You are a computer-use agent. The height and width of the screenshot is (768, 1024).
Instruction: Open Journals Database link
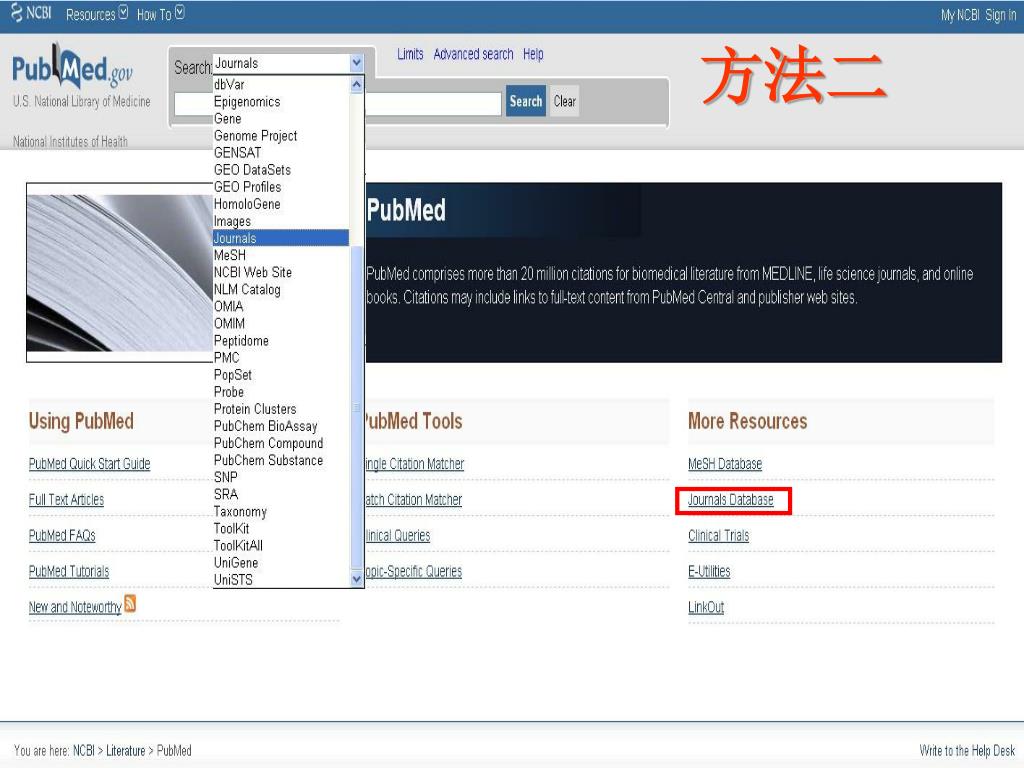click(x=731, y=500)
